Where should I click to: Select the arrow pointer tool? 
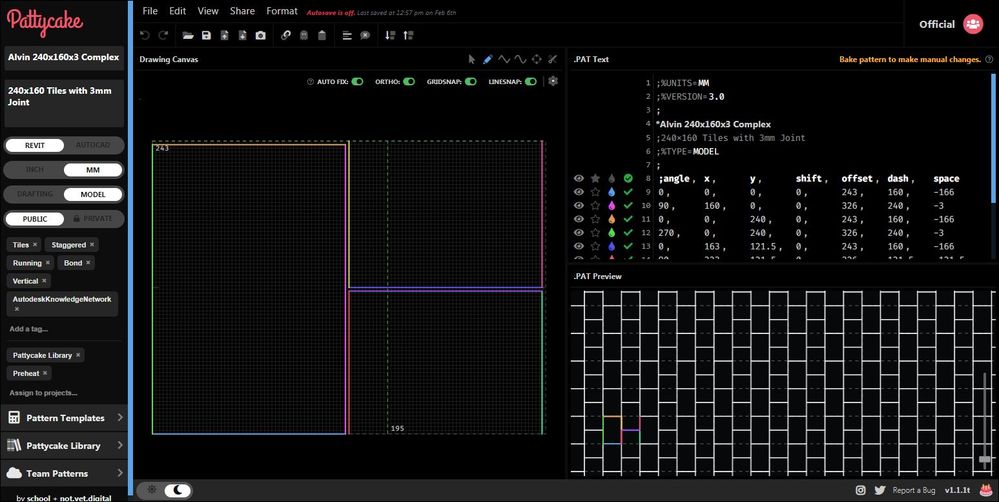(472, 59)
